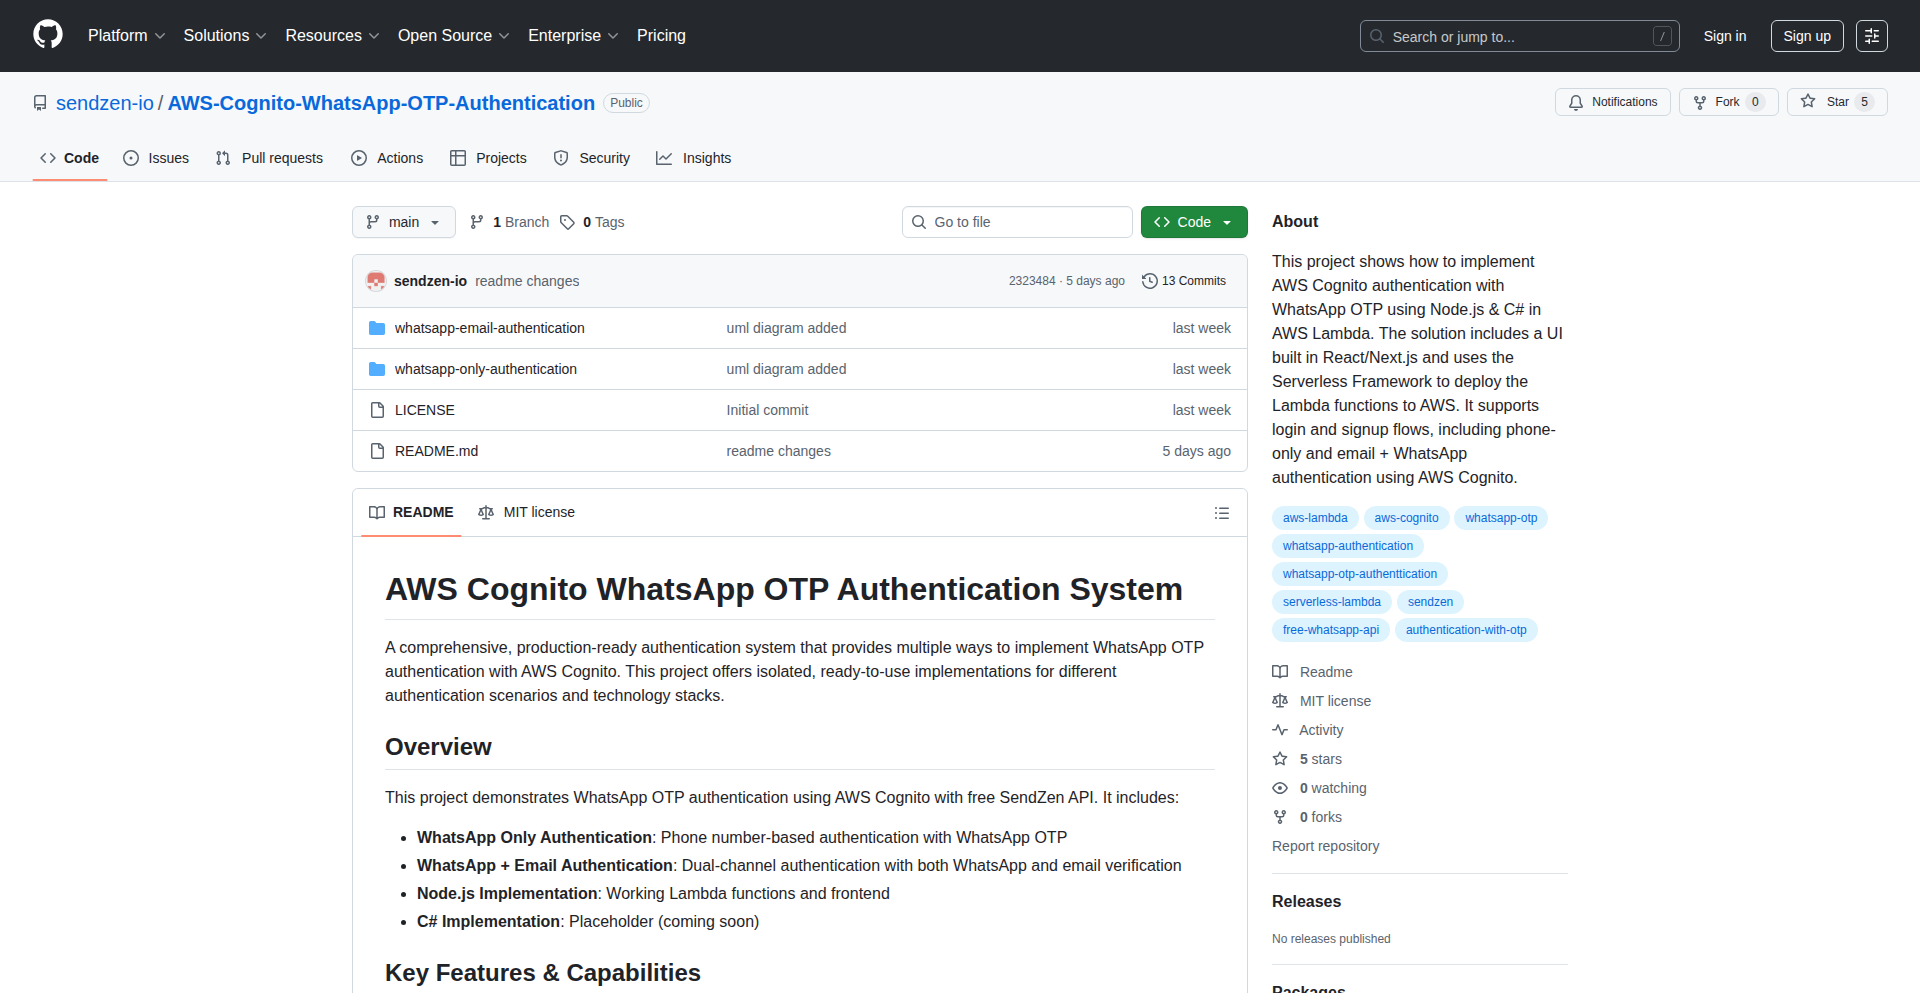Screen dimensions: 1920x993
Task: Click the GitHub logo icon
Action: click(x=47, y=35)
